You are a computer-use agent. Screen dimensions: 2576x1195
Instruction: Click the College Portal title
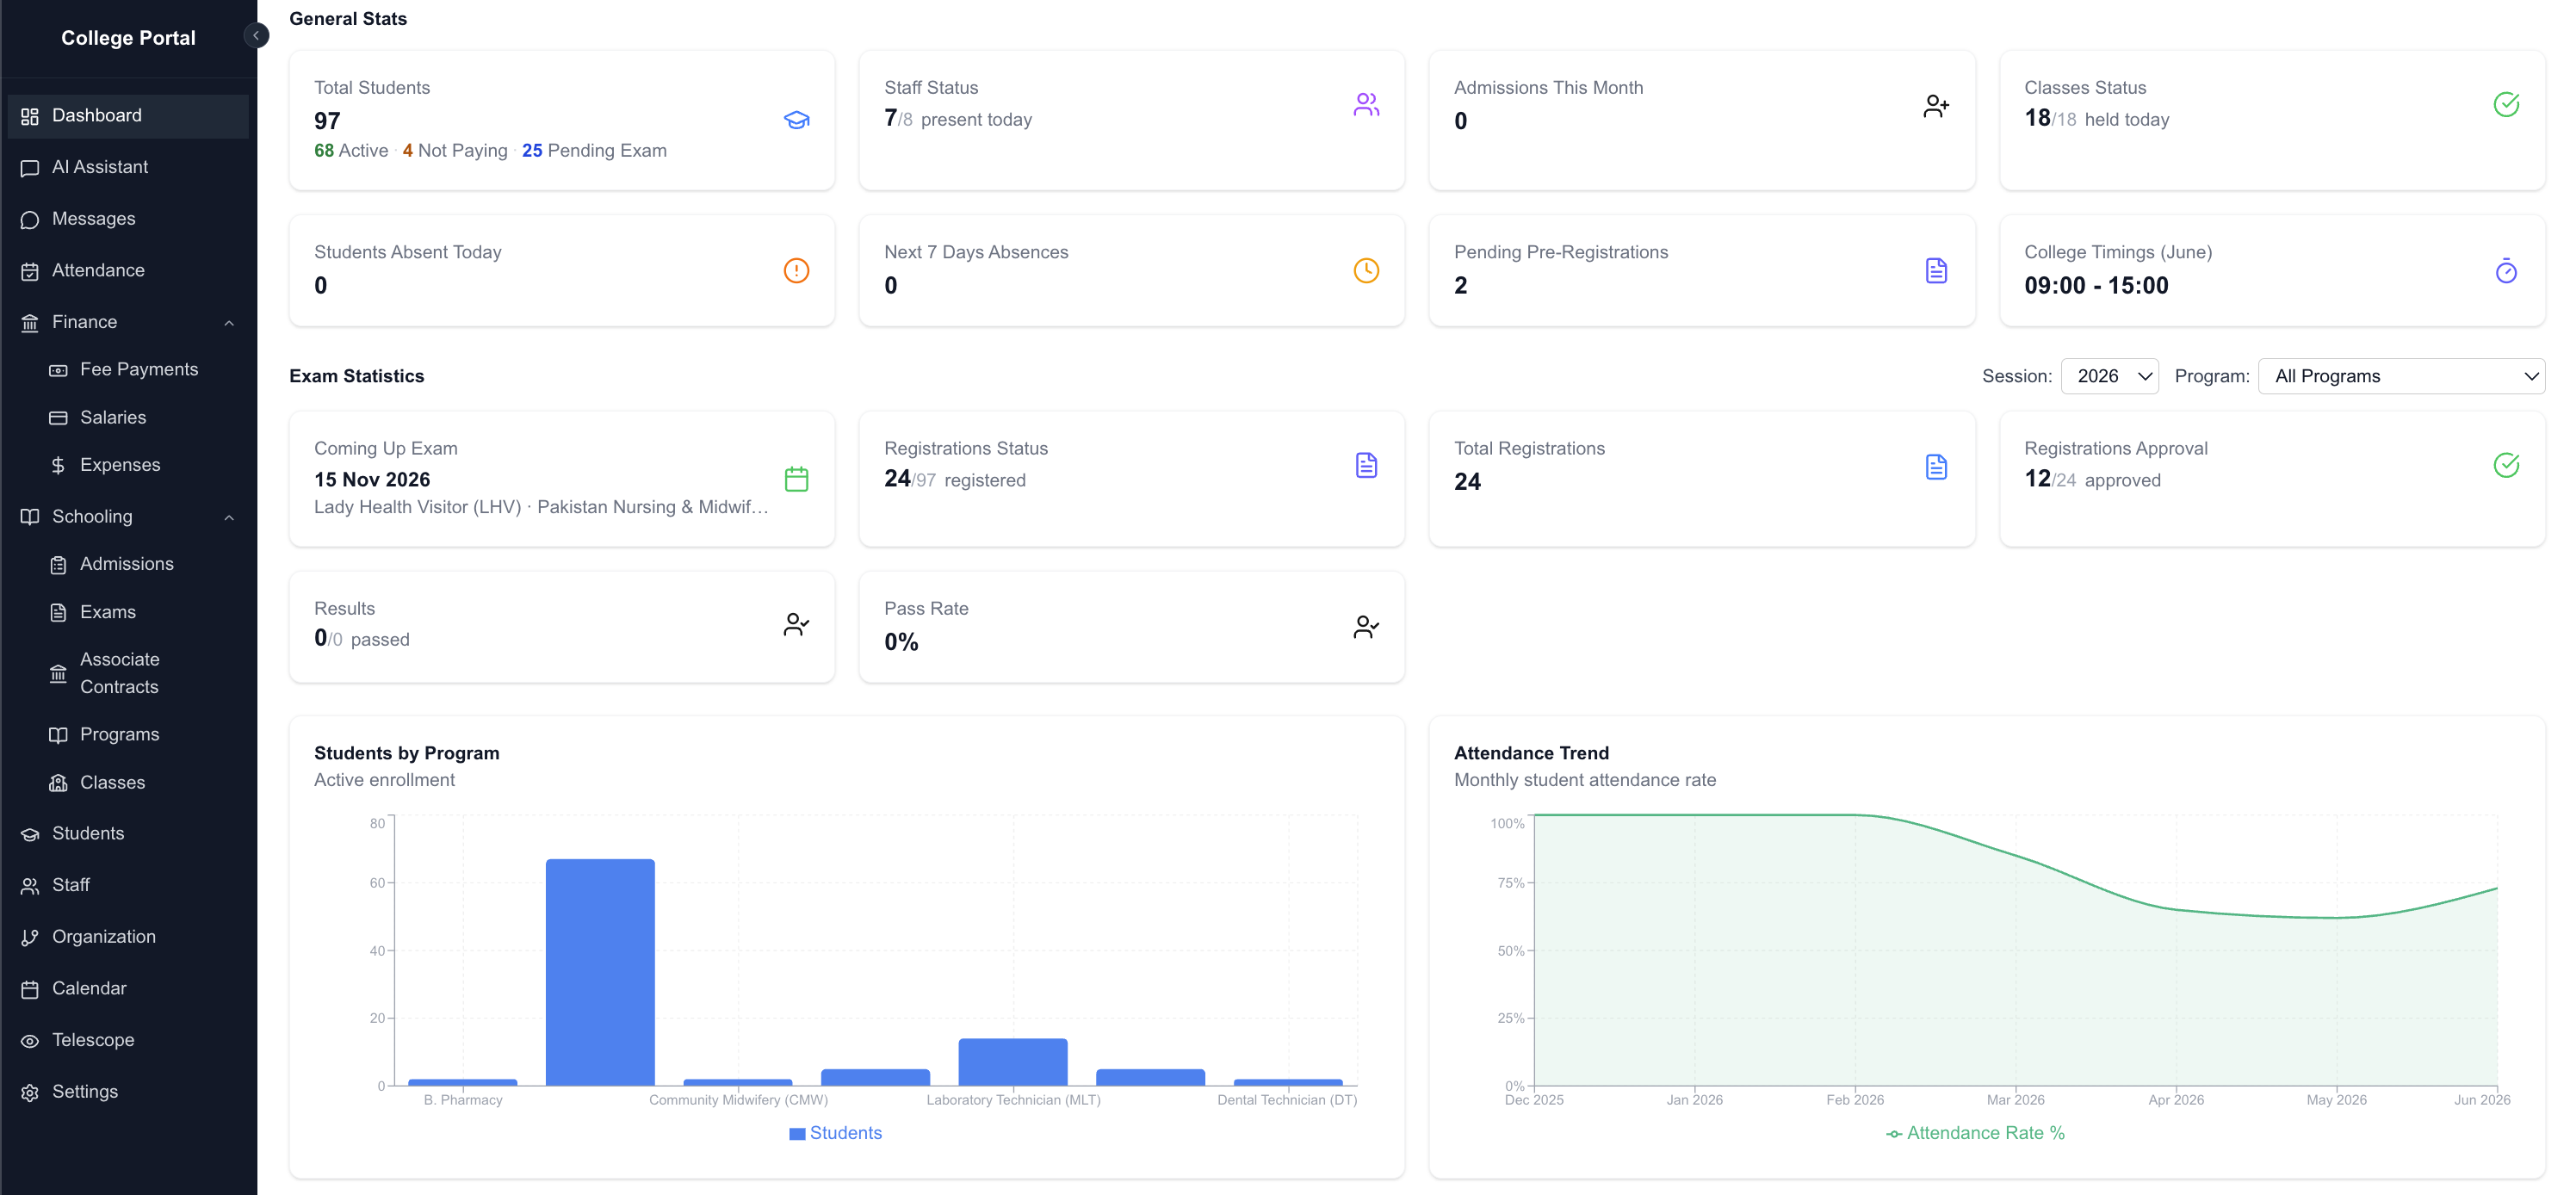coord(128,38)
